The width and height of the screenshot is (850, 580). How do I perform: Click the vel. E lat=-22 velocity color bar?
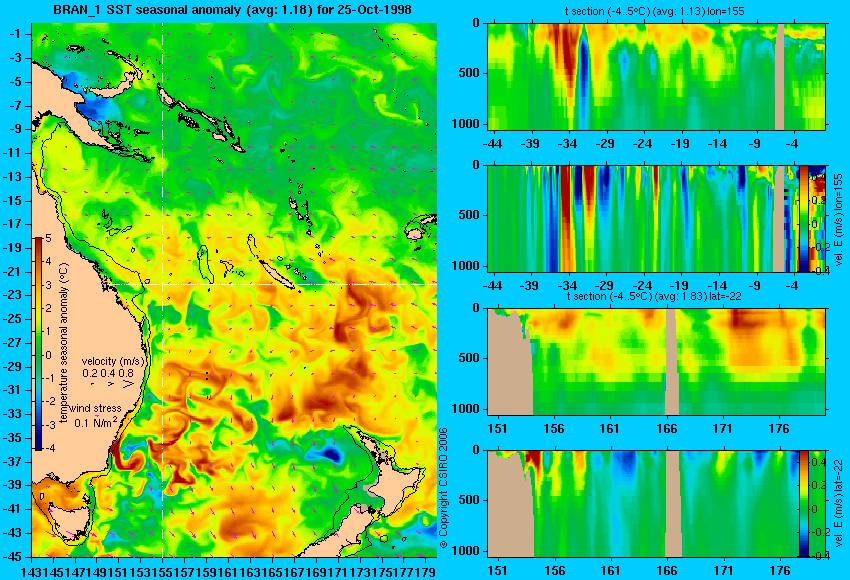(803, 504)
